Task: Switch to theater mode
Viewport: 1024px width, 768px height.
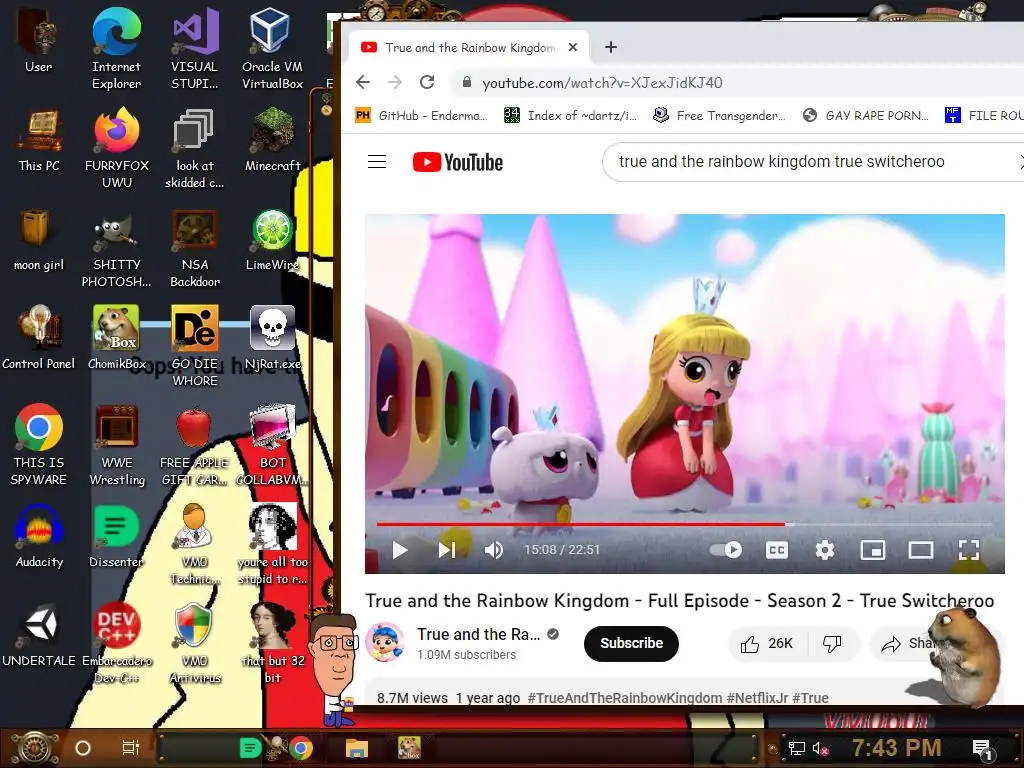Action: click(921, 550)
